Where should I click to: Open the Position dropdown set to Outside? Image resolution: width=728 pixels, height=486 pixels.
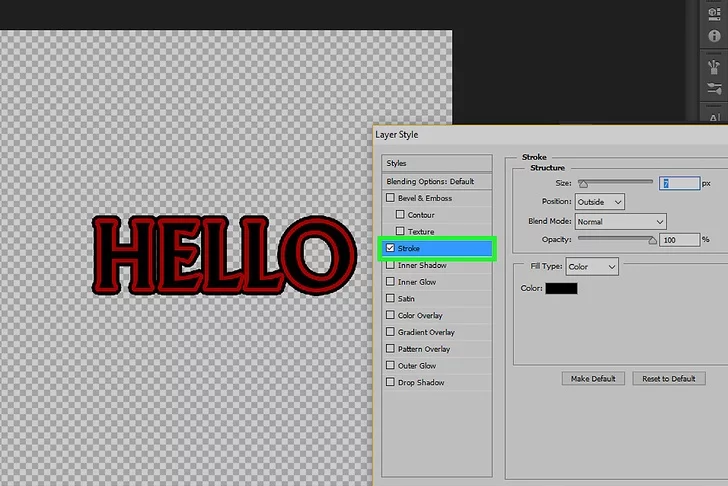click(602, 202)
